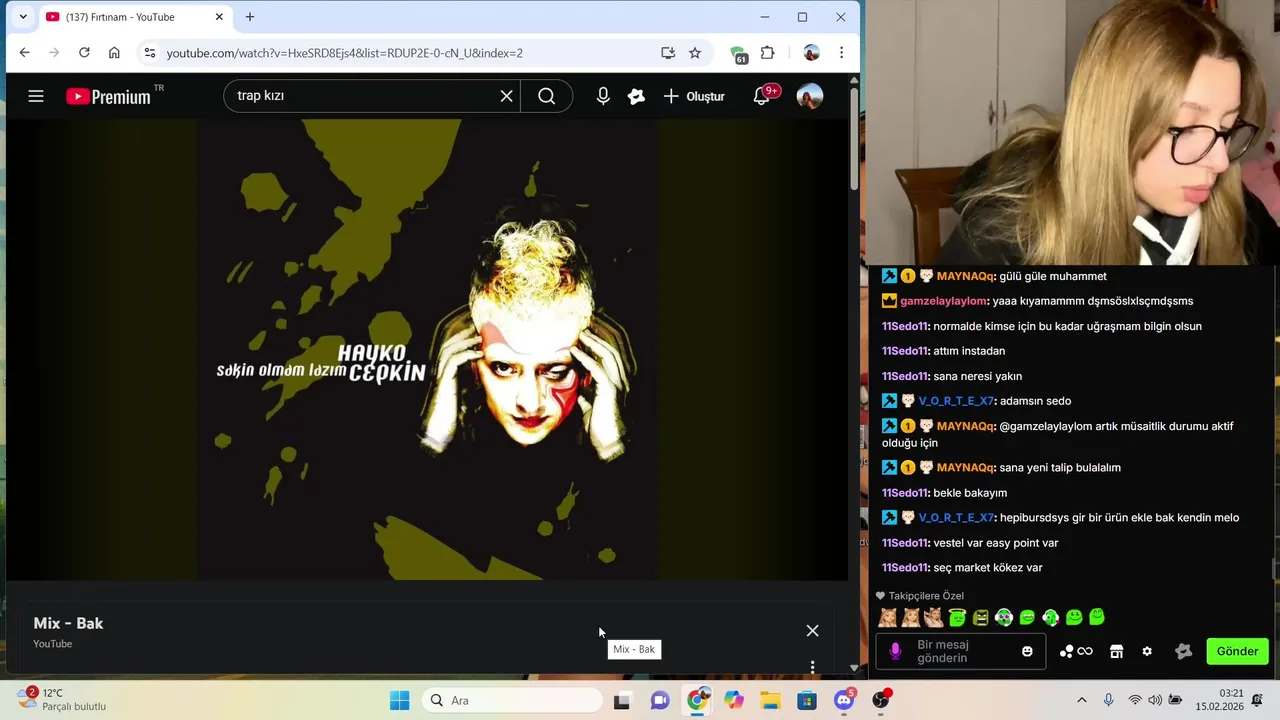Open chat settings gear
The width and height of the screenshot is (1280, 720).
pos(1147,651)
